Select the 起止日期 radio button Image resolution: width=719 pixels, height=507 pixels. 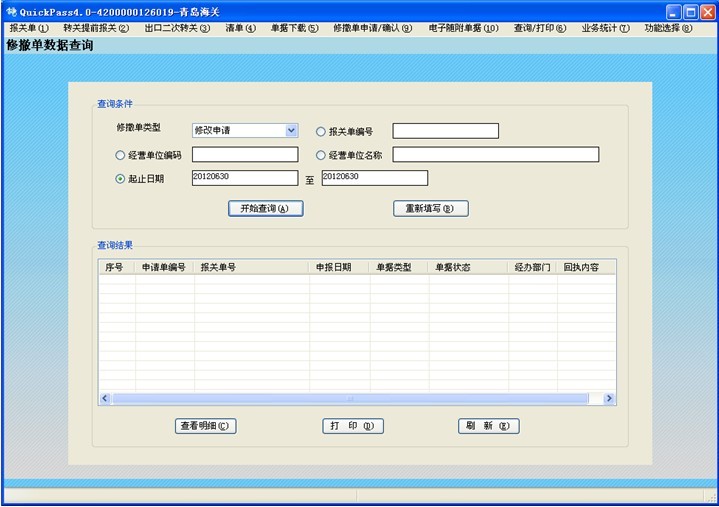[121, 179]
